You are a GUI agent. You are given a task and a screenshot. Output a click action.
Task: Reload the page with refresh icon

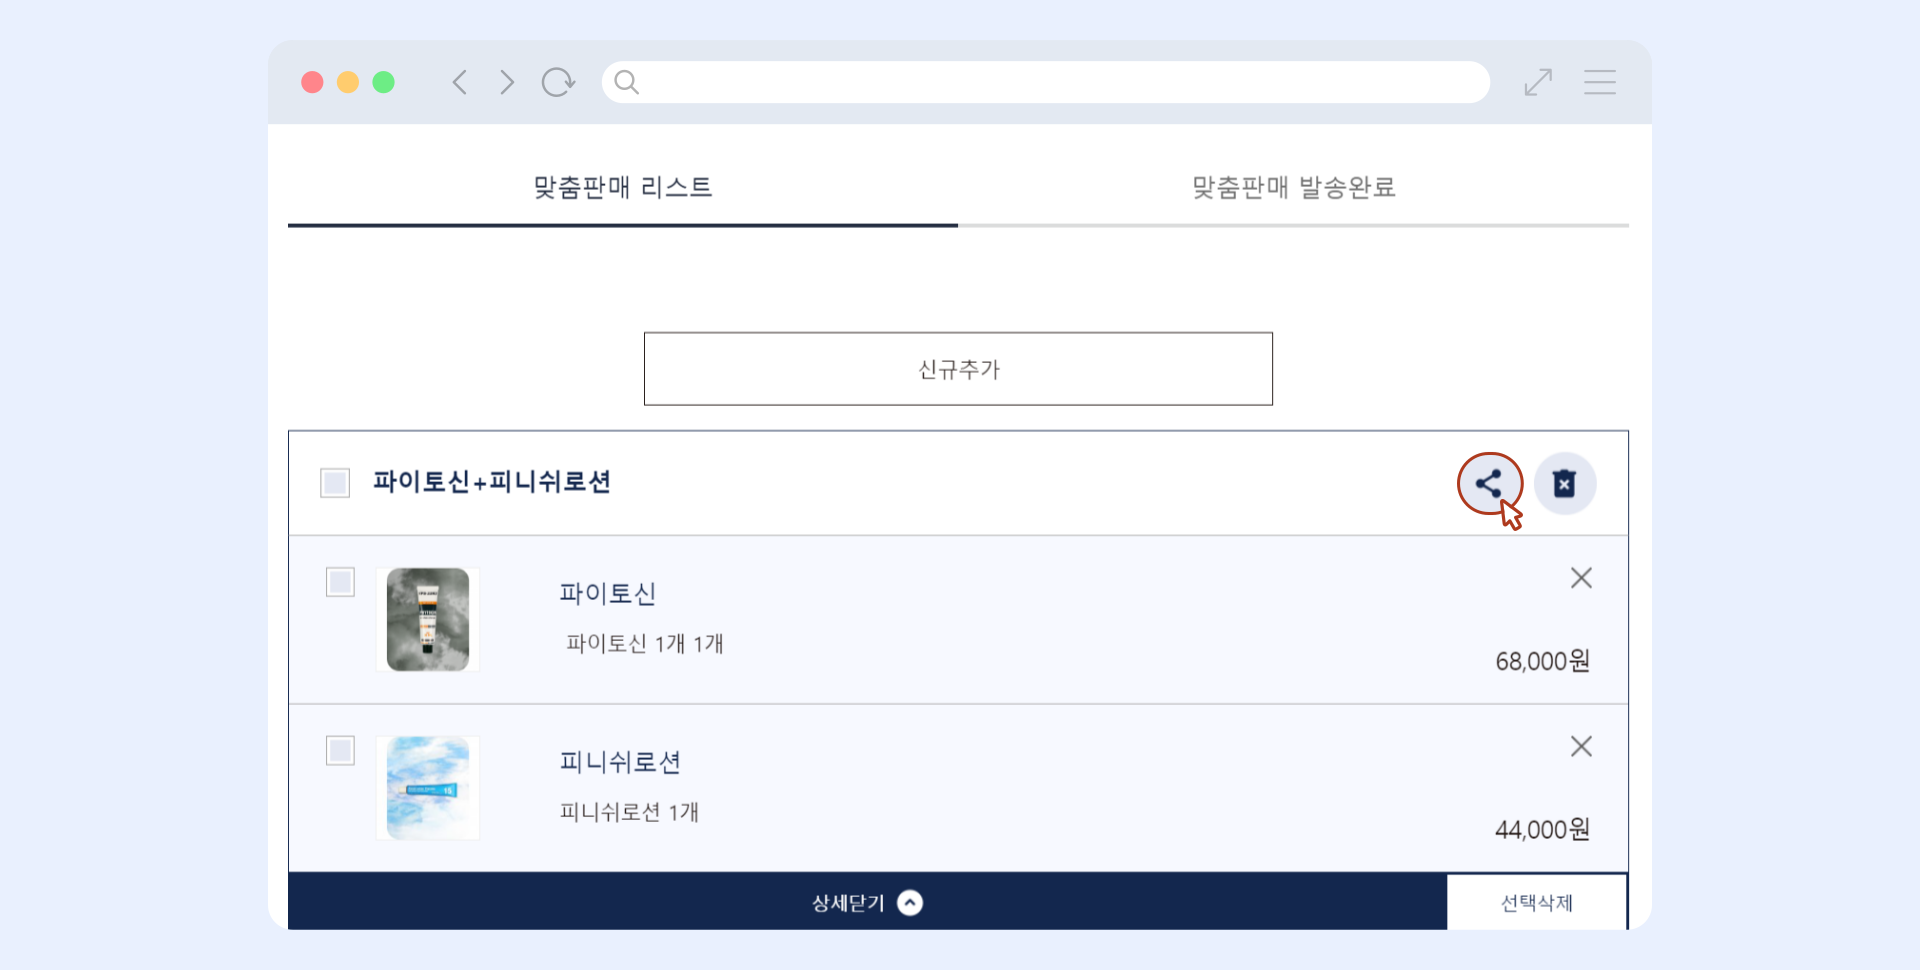558,82
